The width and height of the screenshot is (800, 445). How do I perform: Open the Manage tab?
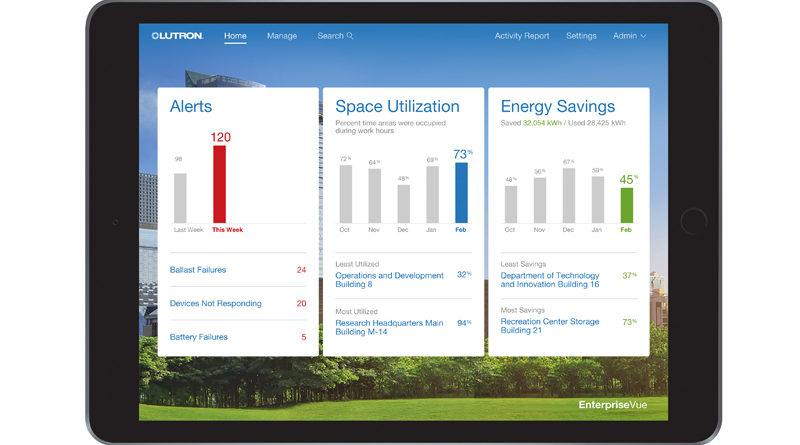click(x=282, y=36)
